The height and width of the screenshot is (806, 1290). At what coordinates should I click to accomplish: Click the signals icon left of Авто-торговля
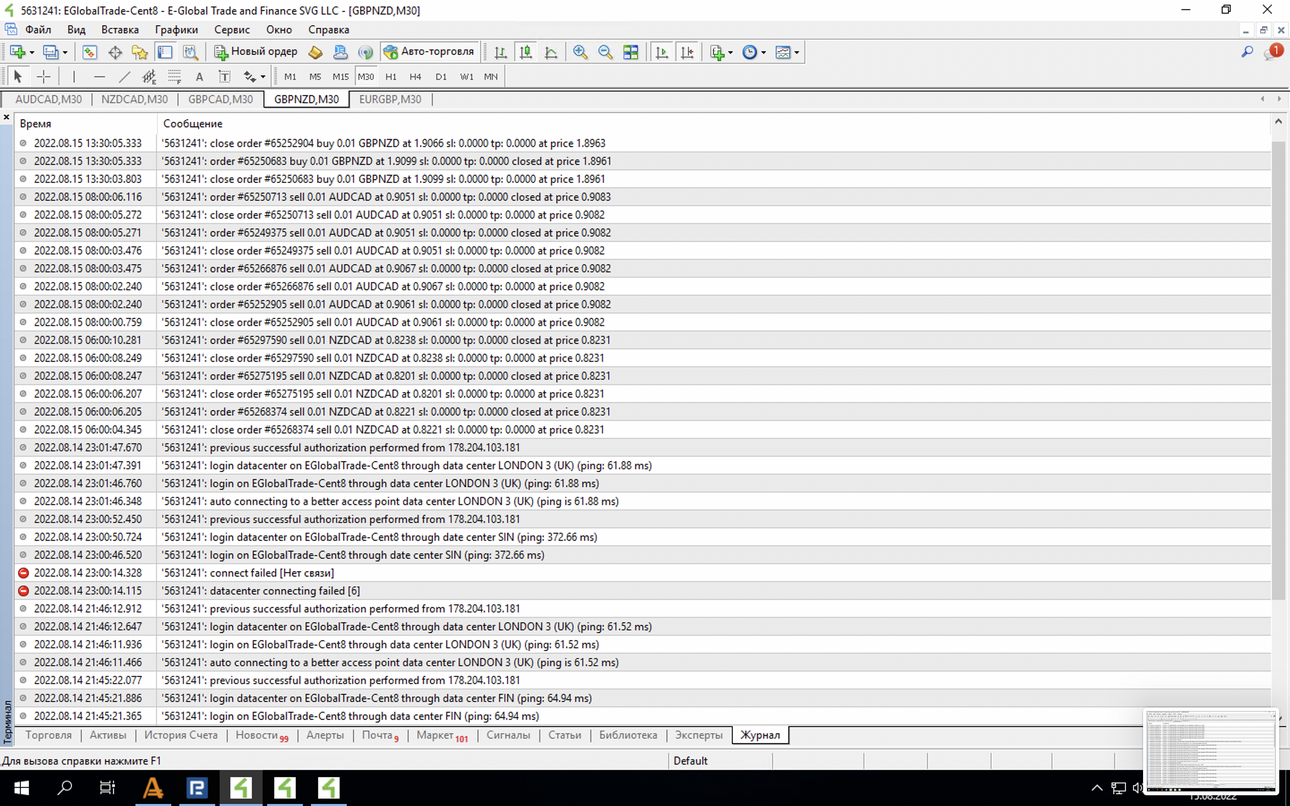pyautogui.click(x=366, y=52)
